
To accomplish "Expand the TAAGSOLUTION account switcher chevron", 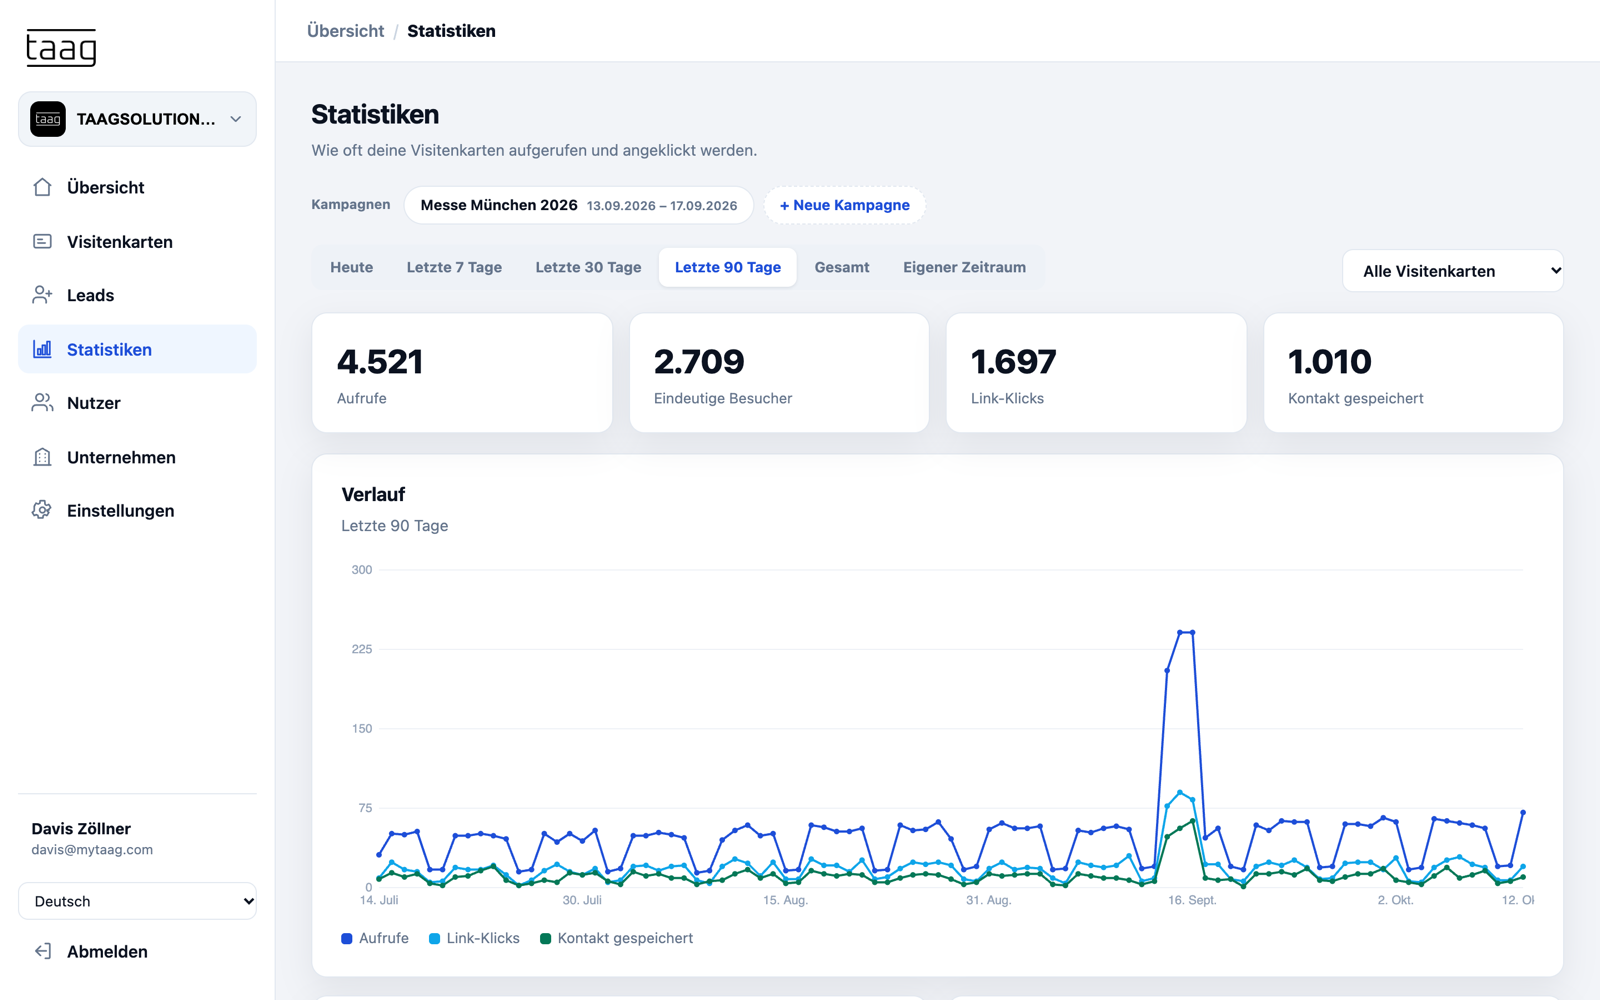I will 236,119.
